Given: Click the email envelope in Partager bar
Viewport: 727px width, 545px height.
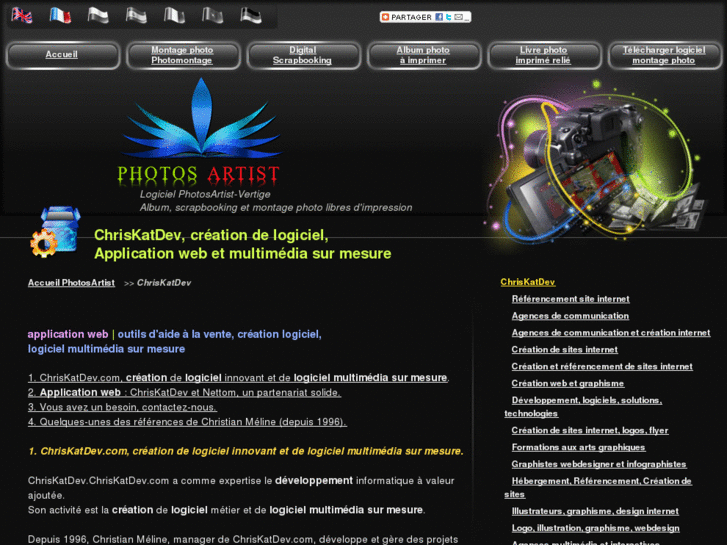Looking at the screenshot, I should pos(458,17).
